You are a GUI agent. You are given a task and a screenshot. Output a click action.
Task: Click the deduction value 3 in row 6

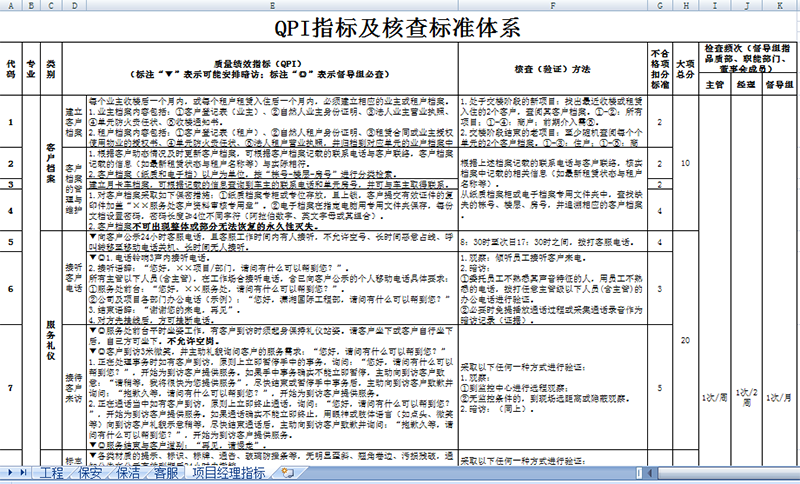point(660,289)
